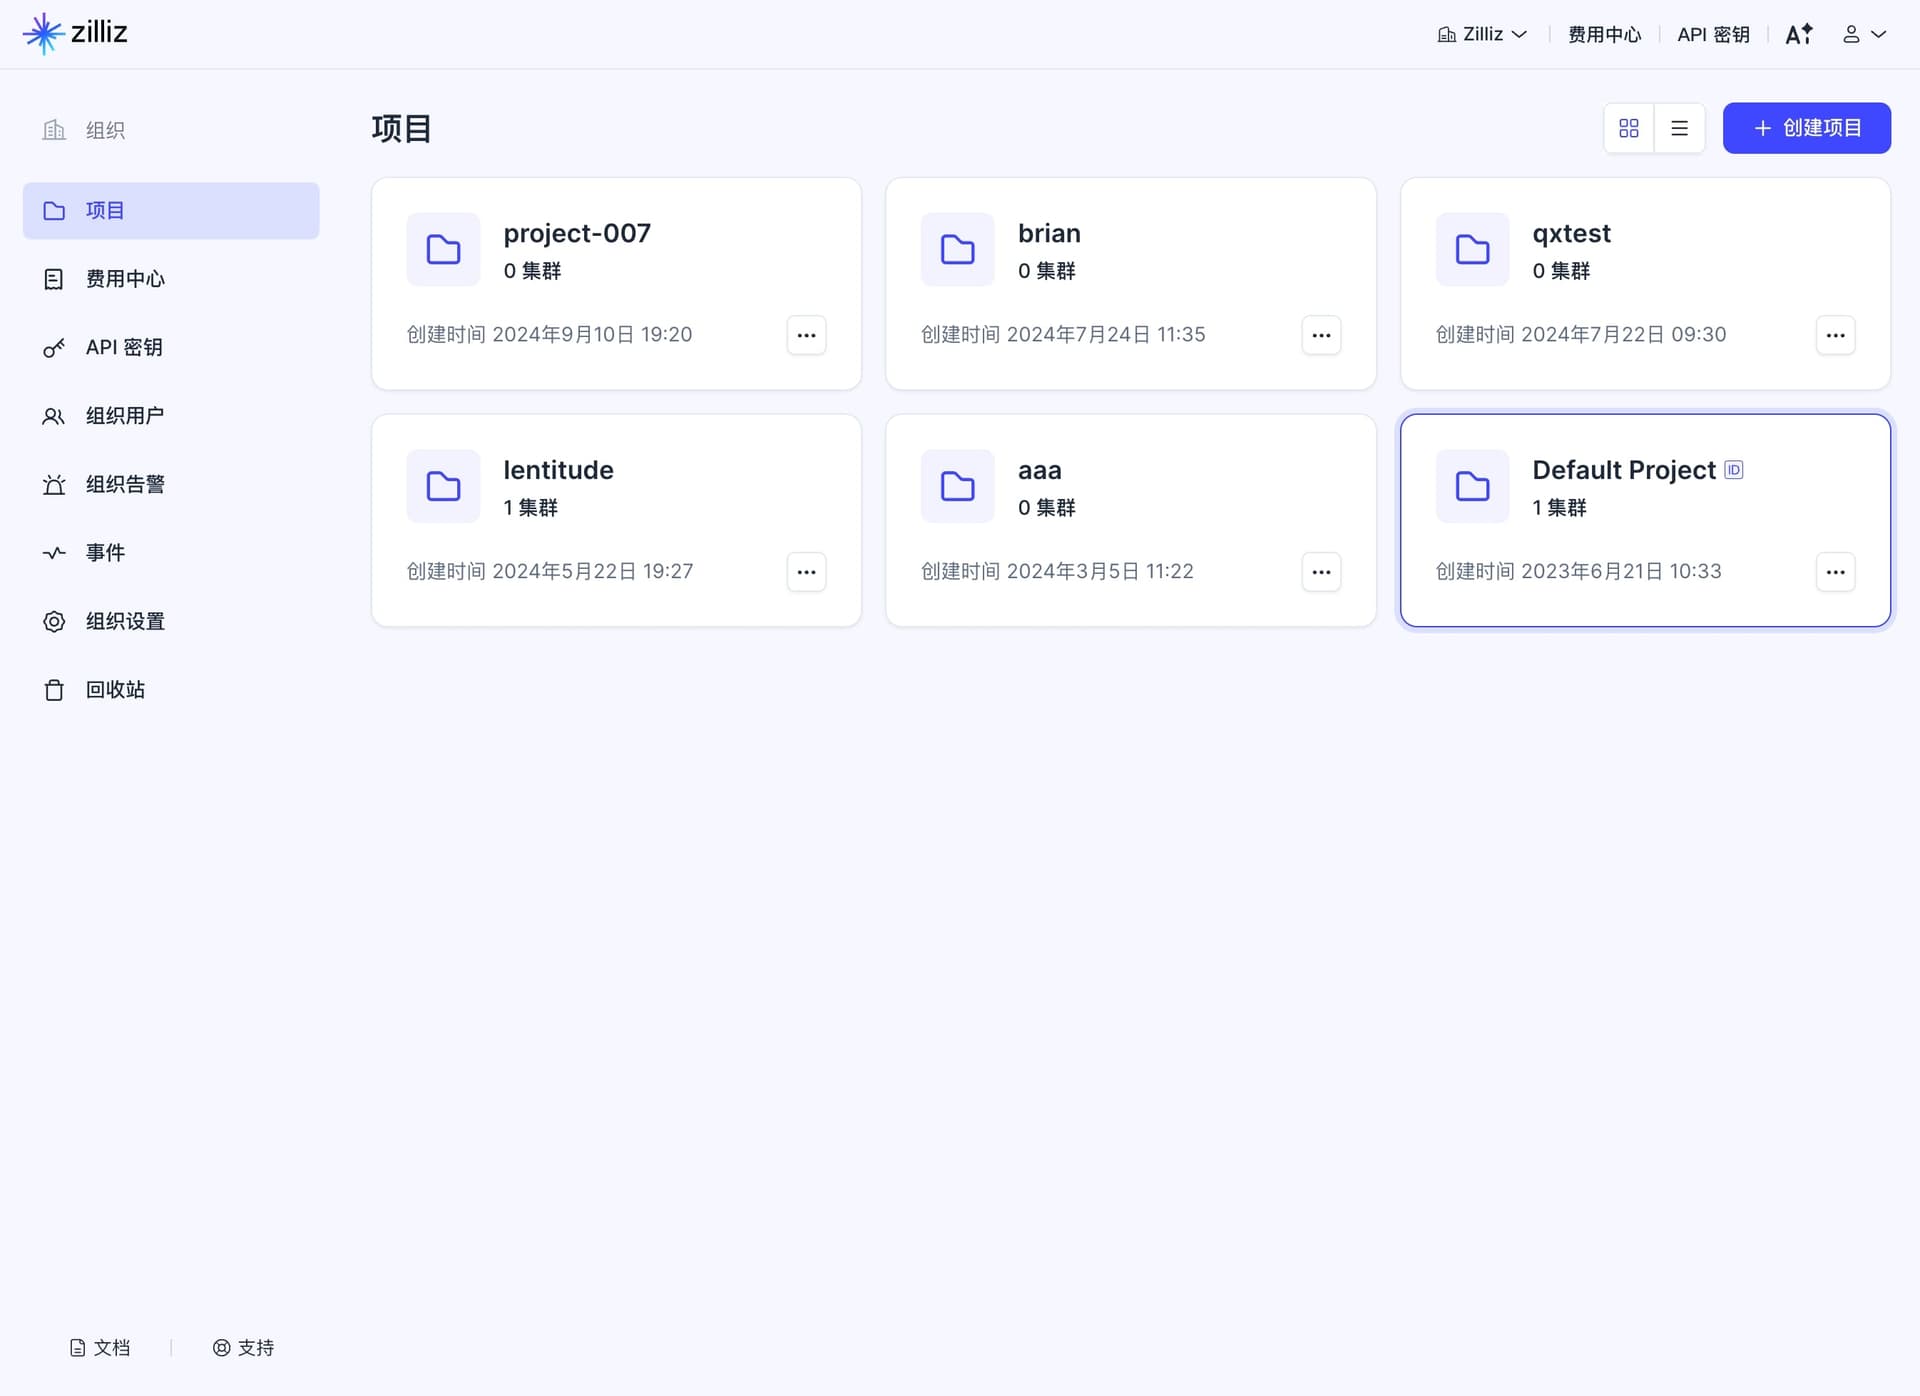Click the 创建项目 button
This screenshot has height=1396, width=1920.
(x=1806, y=128)
